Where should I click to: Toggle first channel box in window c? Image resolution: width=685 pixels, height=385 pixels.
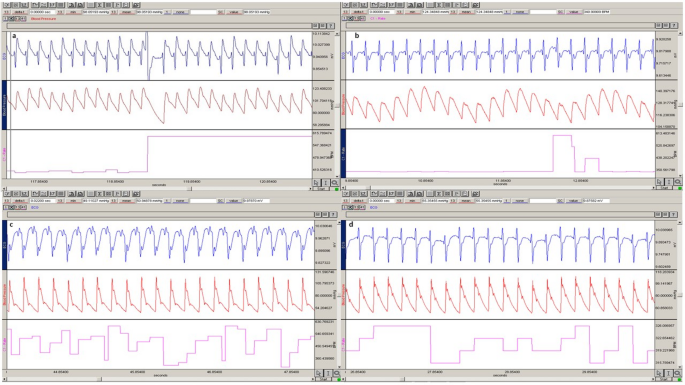coord(6,207)
